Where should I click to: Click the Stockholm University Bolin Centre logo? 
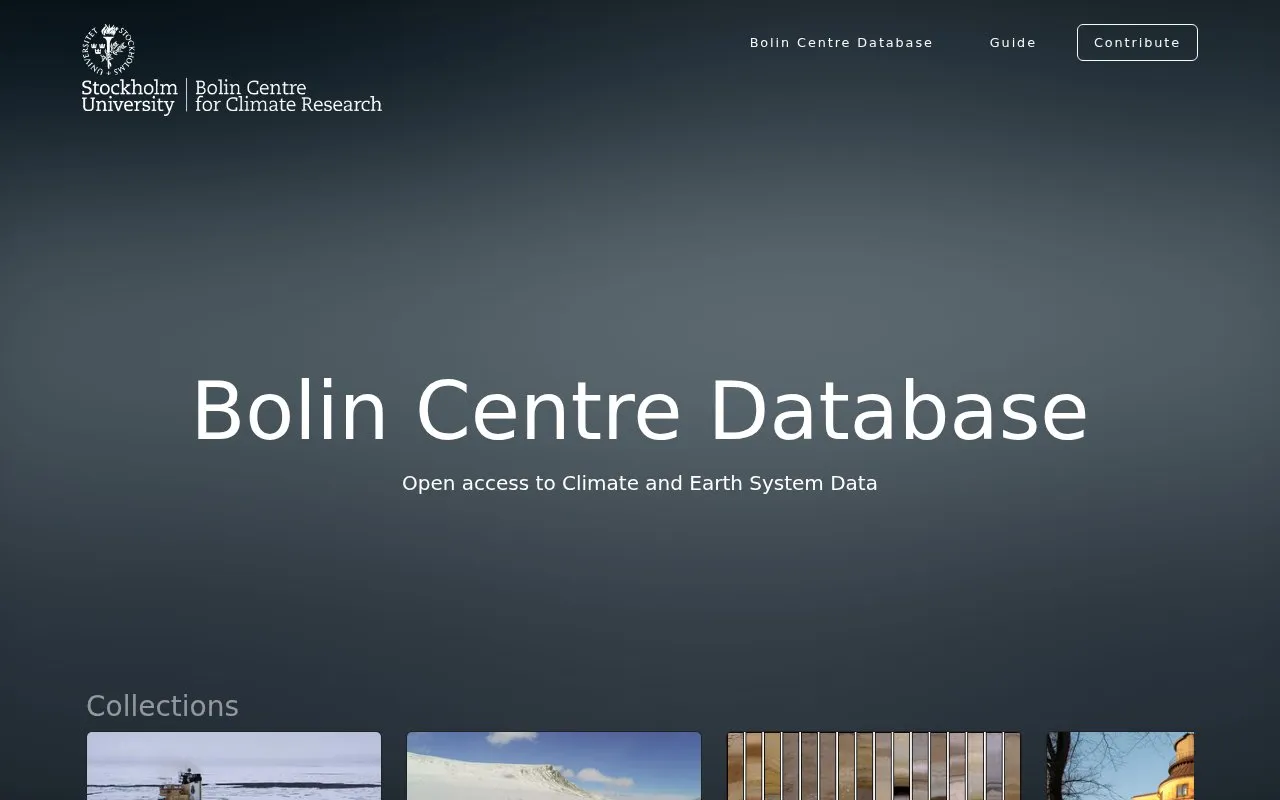[232, 70]
